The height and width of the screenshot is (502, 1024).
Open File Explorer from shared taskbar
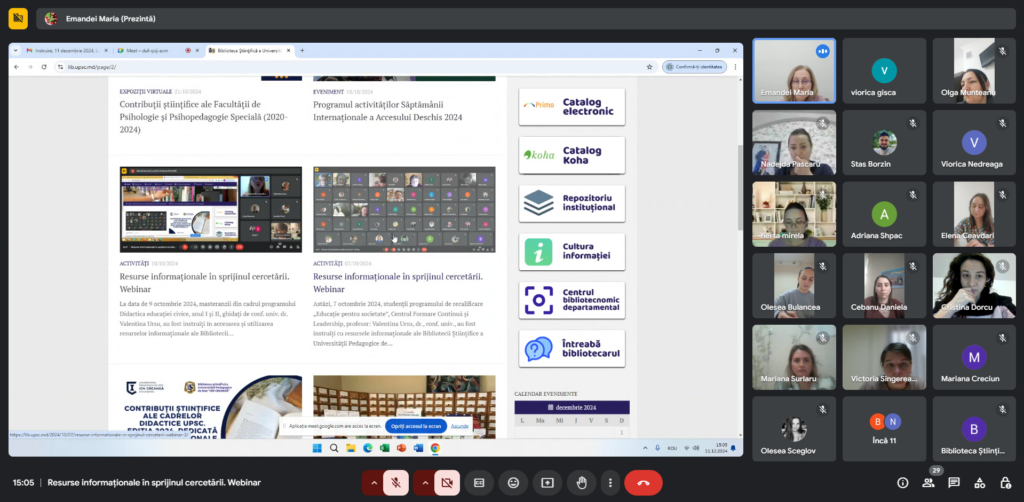[x=351, y=448]
